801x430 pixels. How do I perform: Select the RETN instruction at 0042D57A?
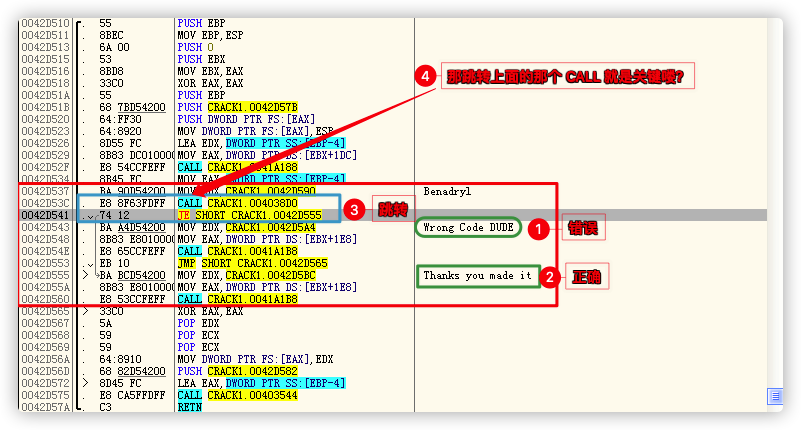tap(188, 407)
